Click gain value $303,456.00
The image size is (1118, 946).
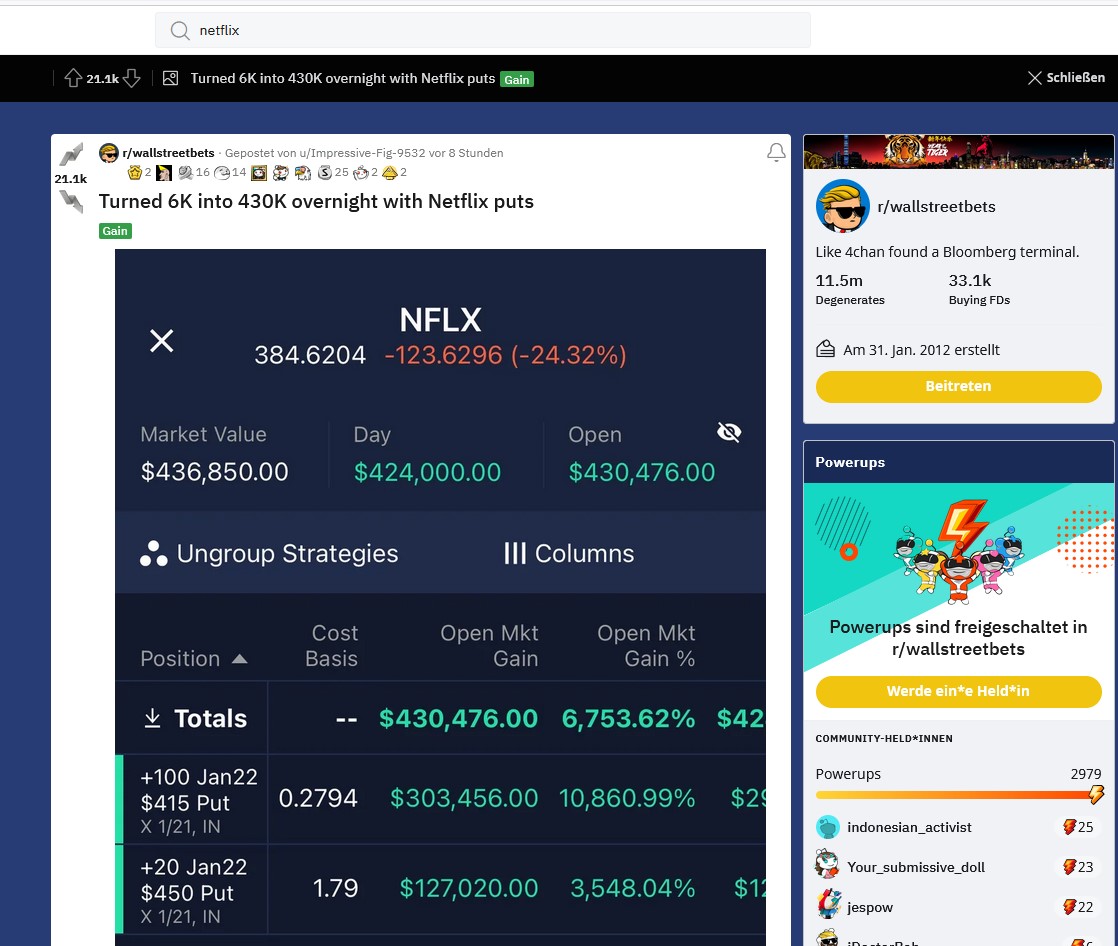pyautogui.click(x=464, y=798)
